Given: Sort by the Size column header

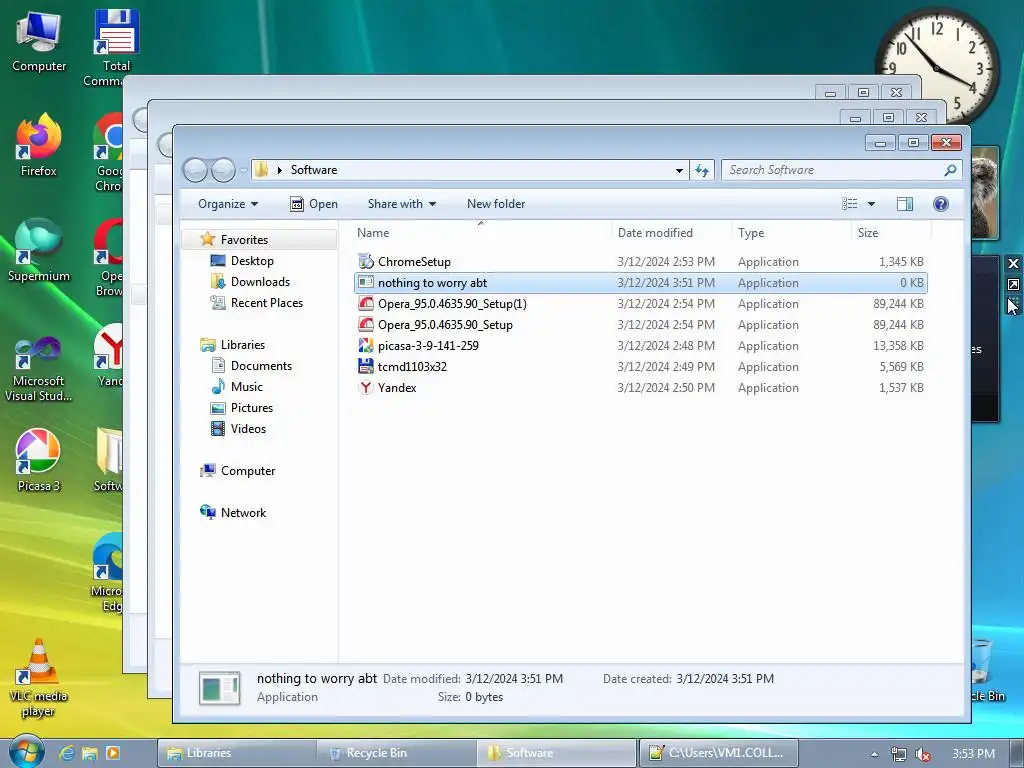Looking at the screenshot, I should (x=891, y=232).
